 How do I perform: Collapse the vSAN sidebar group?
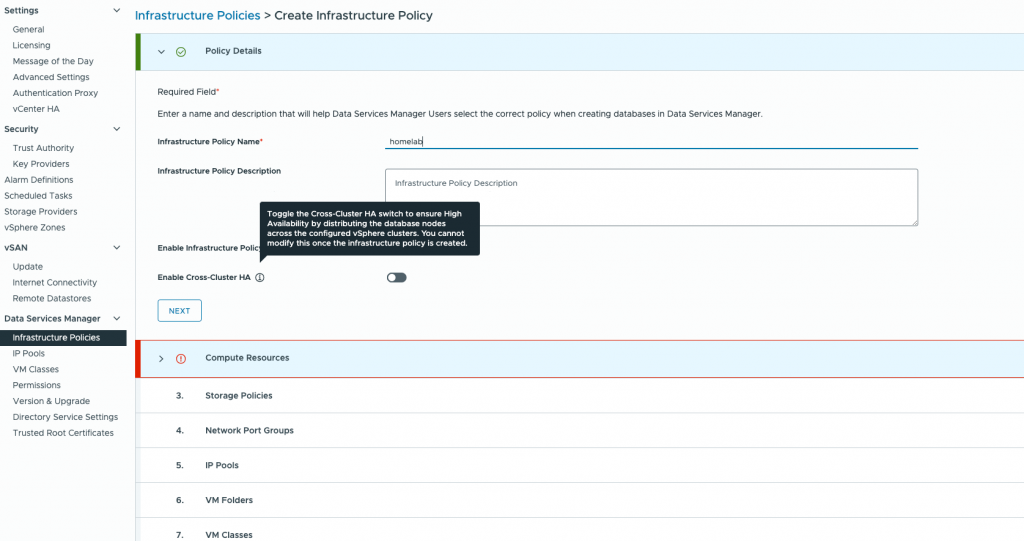117,248
